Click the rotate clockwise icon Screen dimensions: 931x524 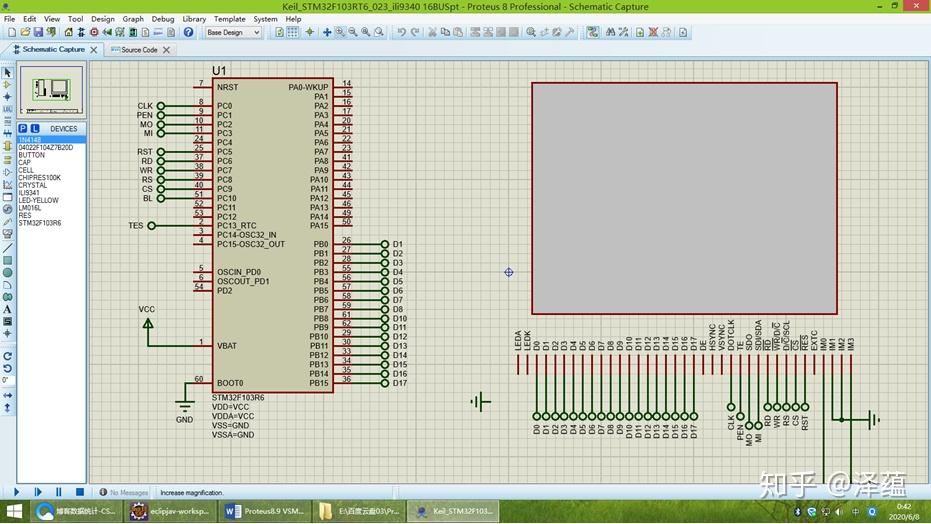click(x=7, y=356)
